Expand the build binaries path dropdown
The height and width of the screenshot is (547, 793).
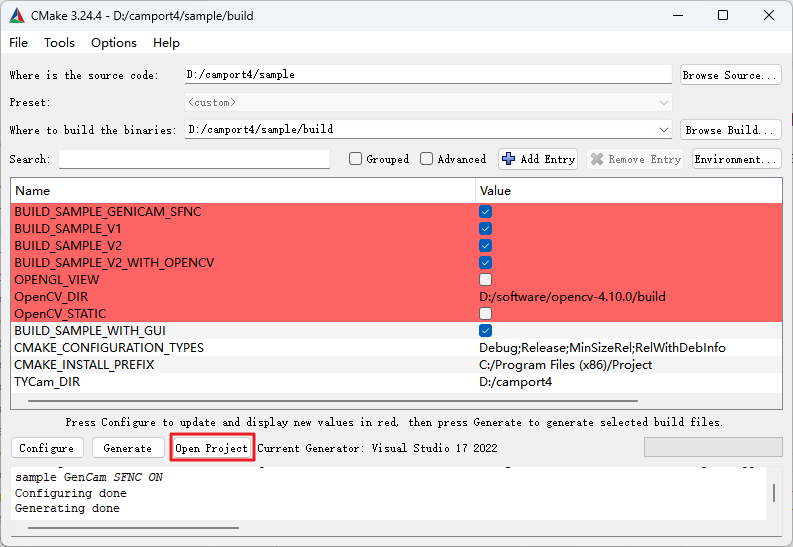[x=664, y=130]
